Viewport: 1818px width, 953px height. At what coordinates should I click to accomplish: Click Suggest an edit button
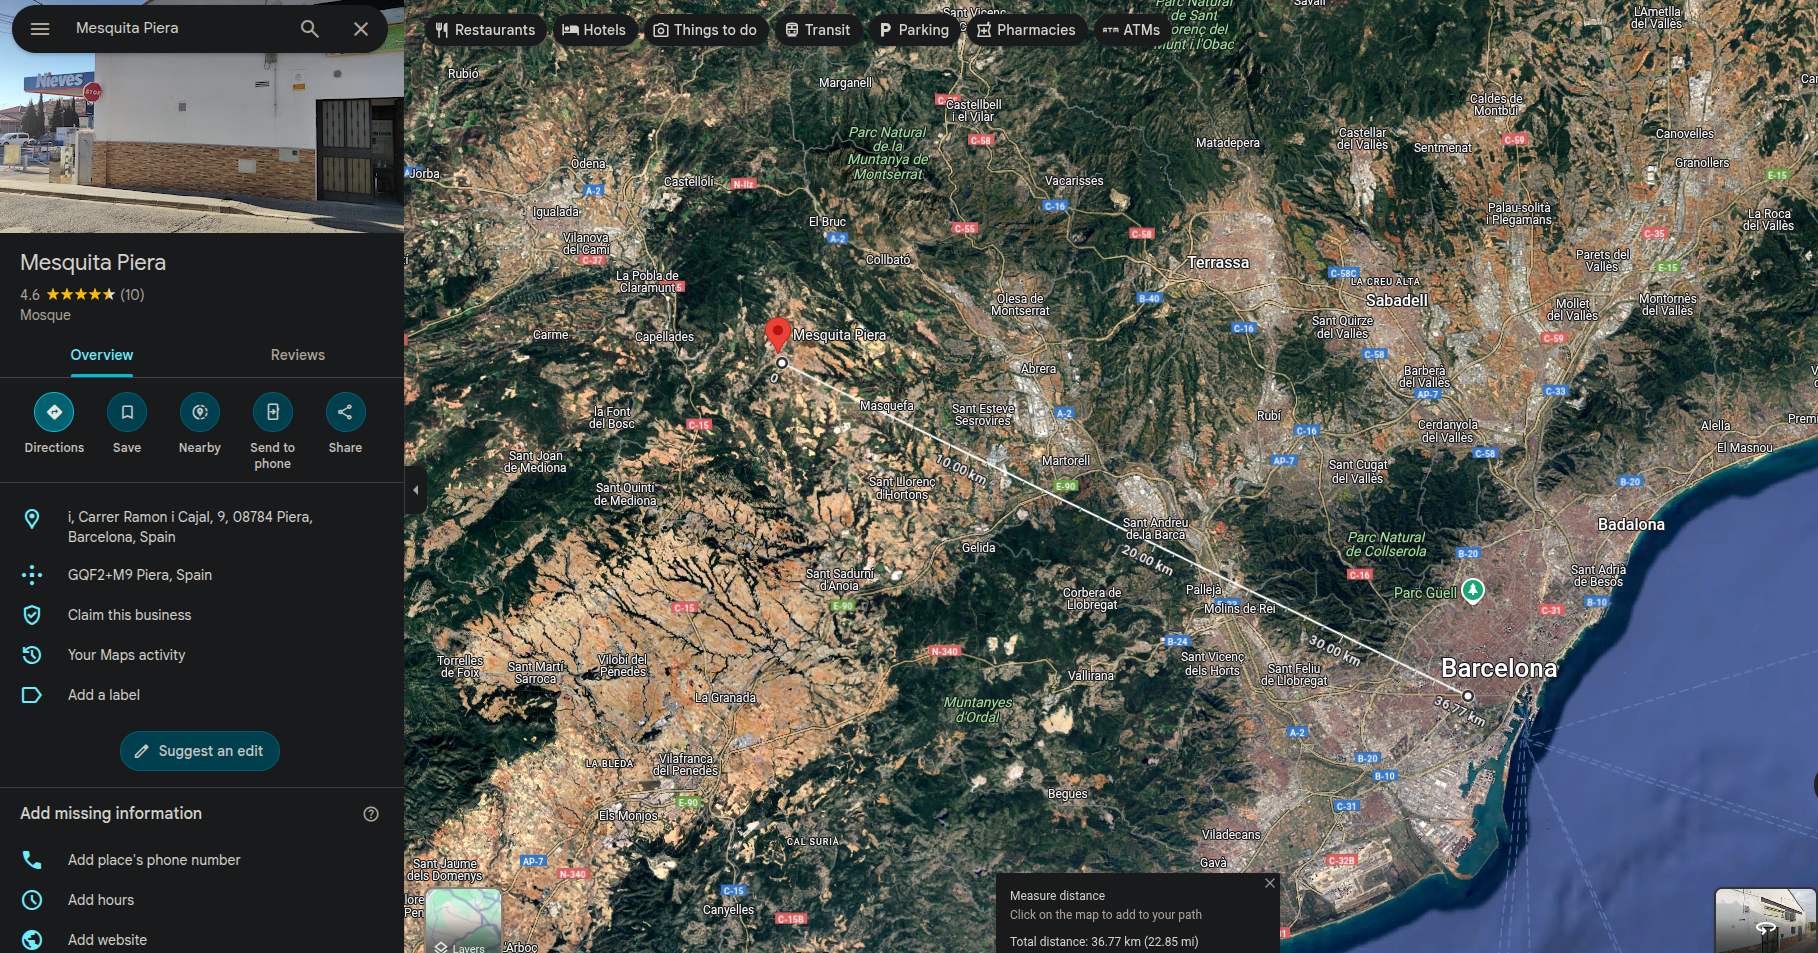[x=200, y=751]
